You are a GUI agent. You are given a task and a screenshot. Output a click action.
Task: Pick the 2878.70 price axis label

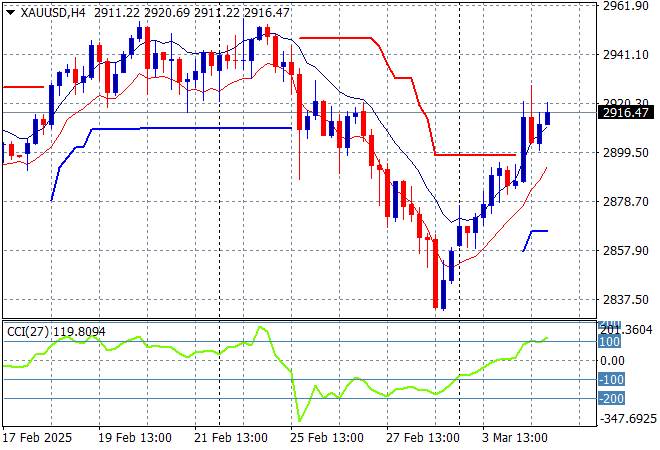point(627,202)
